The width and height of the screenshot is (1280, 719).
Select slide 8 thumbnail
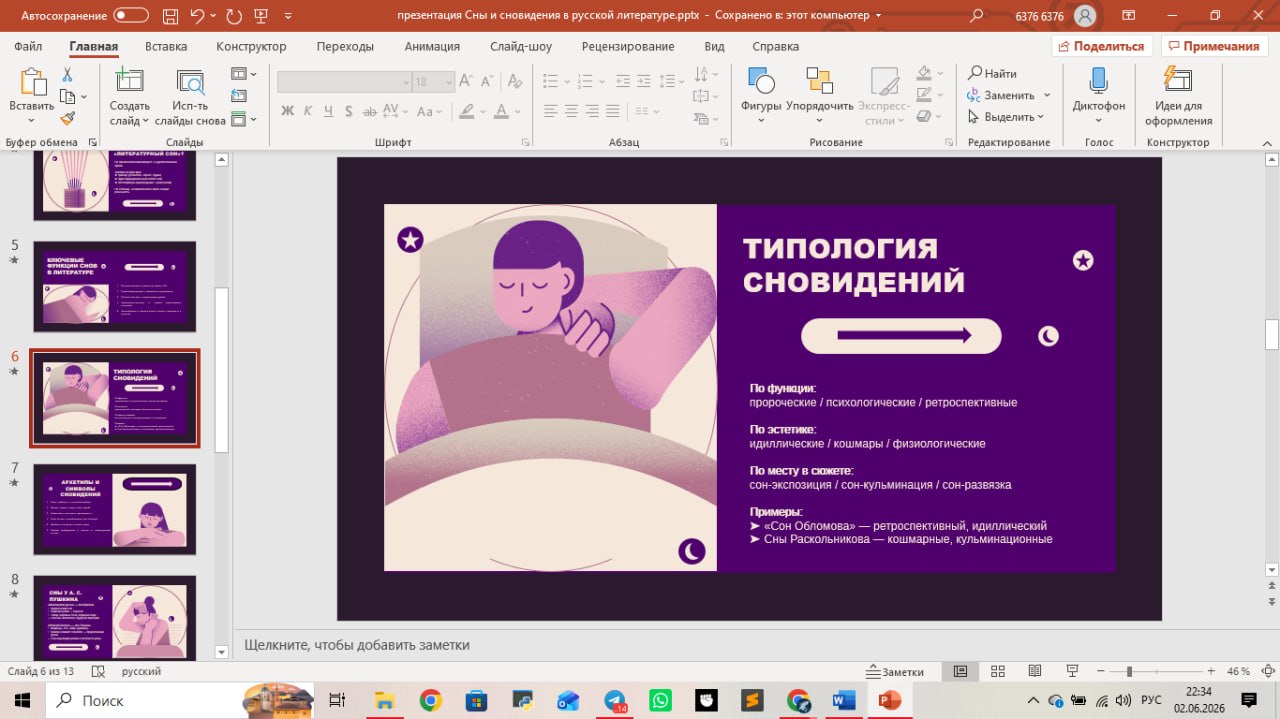click(115, 617)
